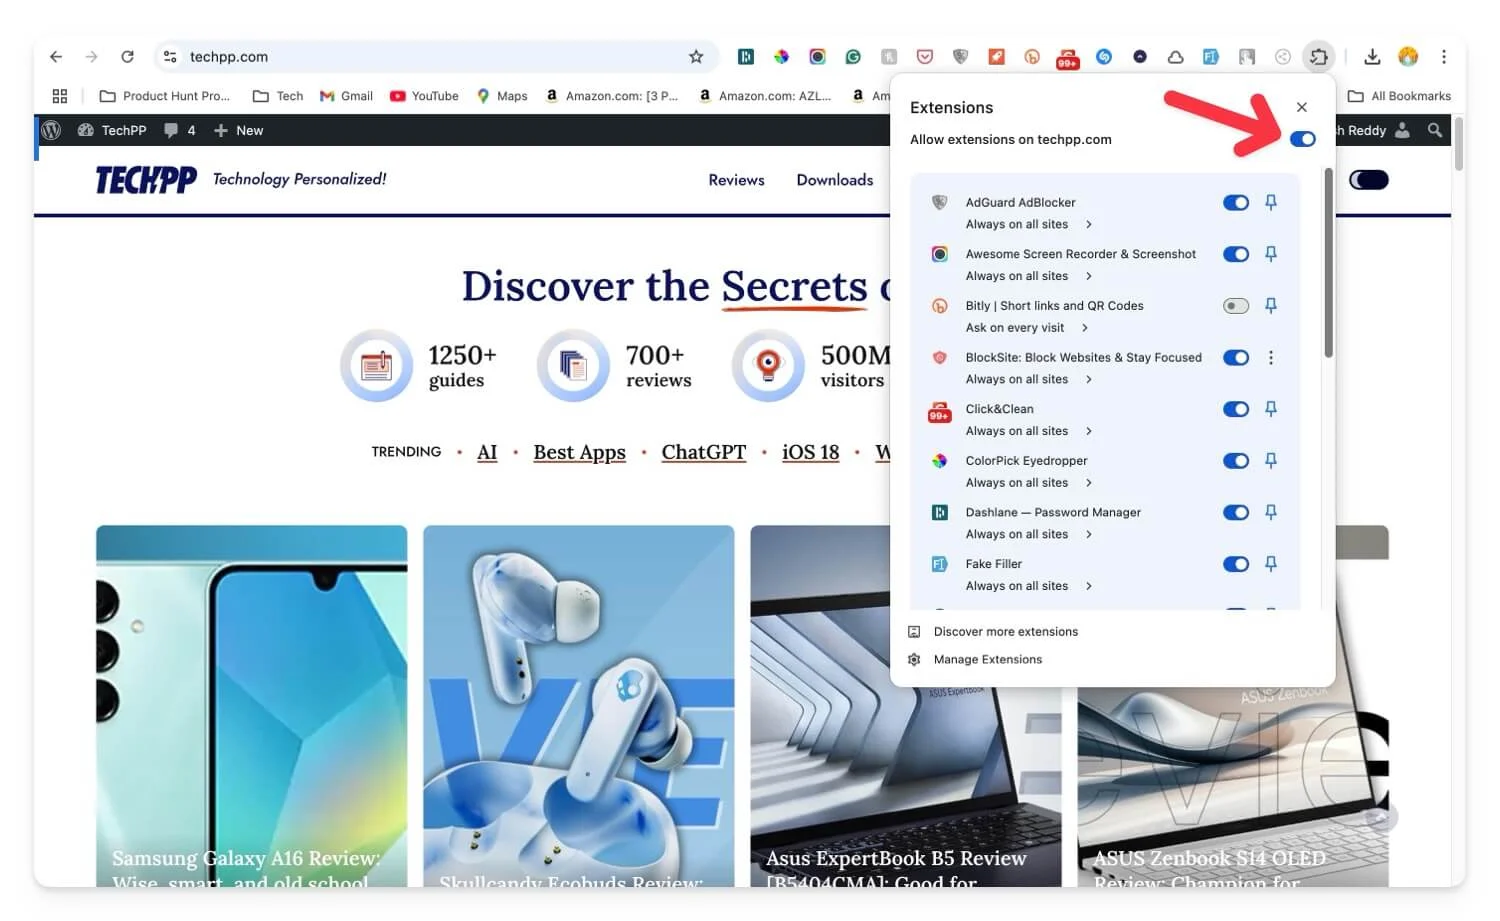Viewport: 1500px width, 921px height.
Task: Bookmark this page with the star icon
Action: [696, 57]
